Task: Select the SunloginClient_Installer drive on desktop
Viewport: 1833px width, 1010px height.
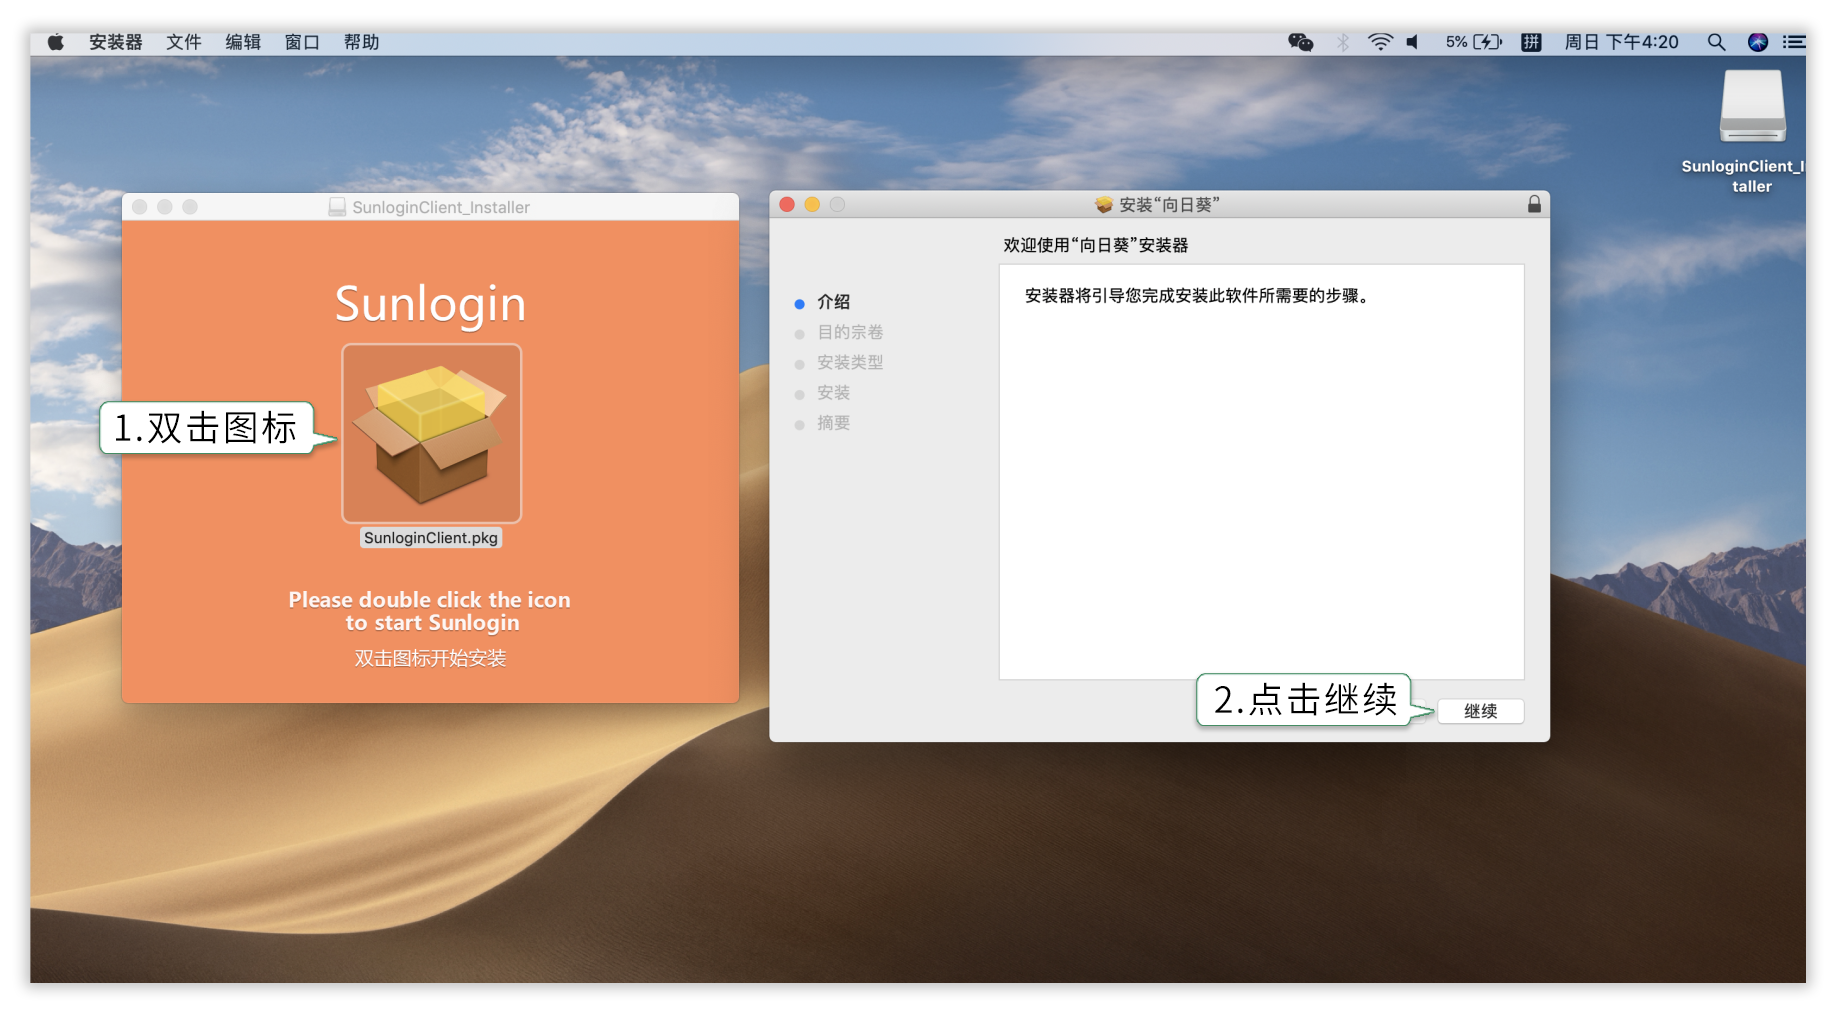Action: pos(1752,130)
